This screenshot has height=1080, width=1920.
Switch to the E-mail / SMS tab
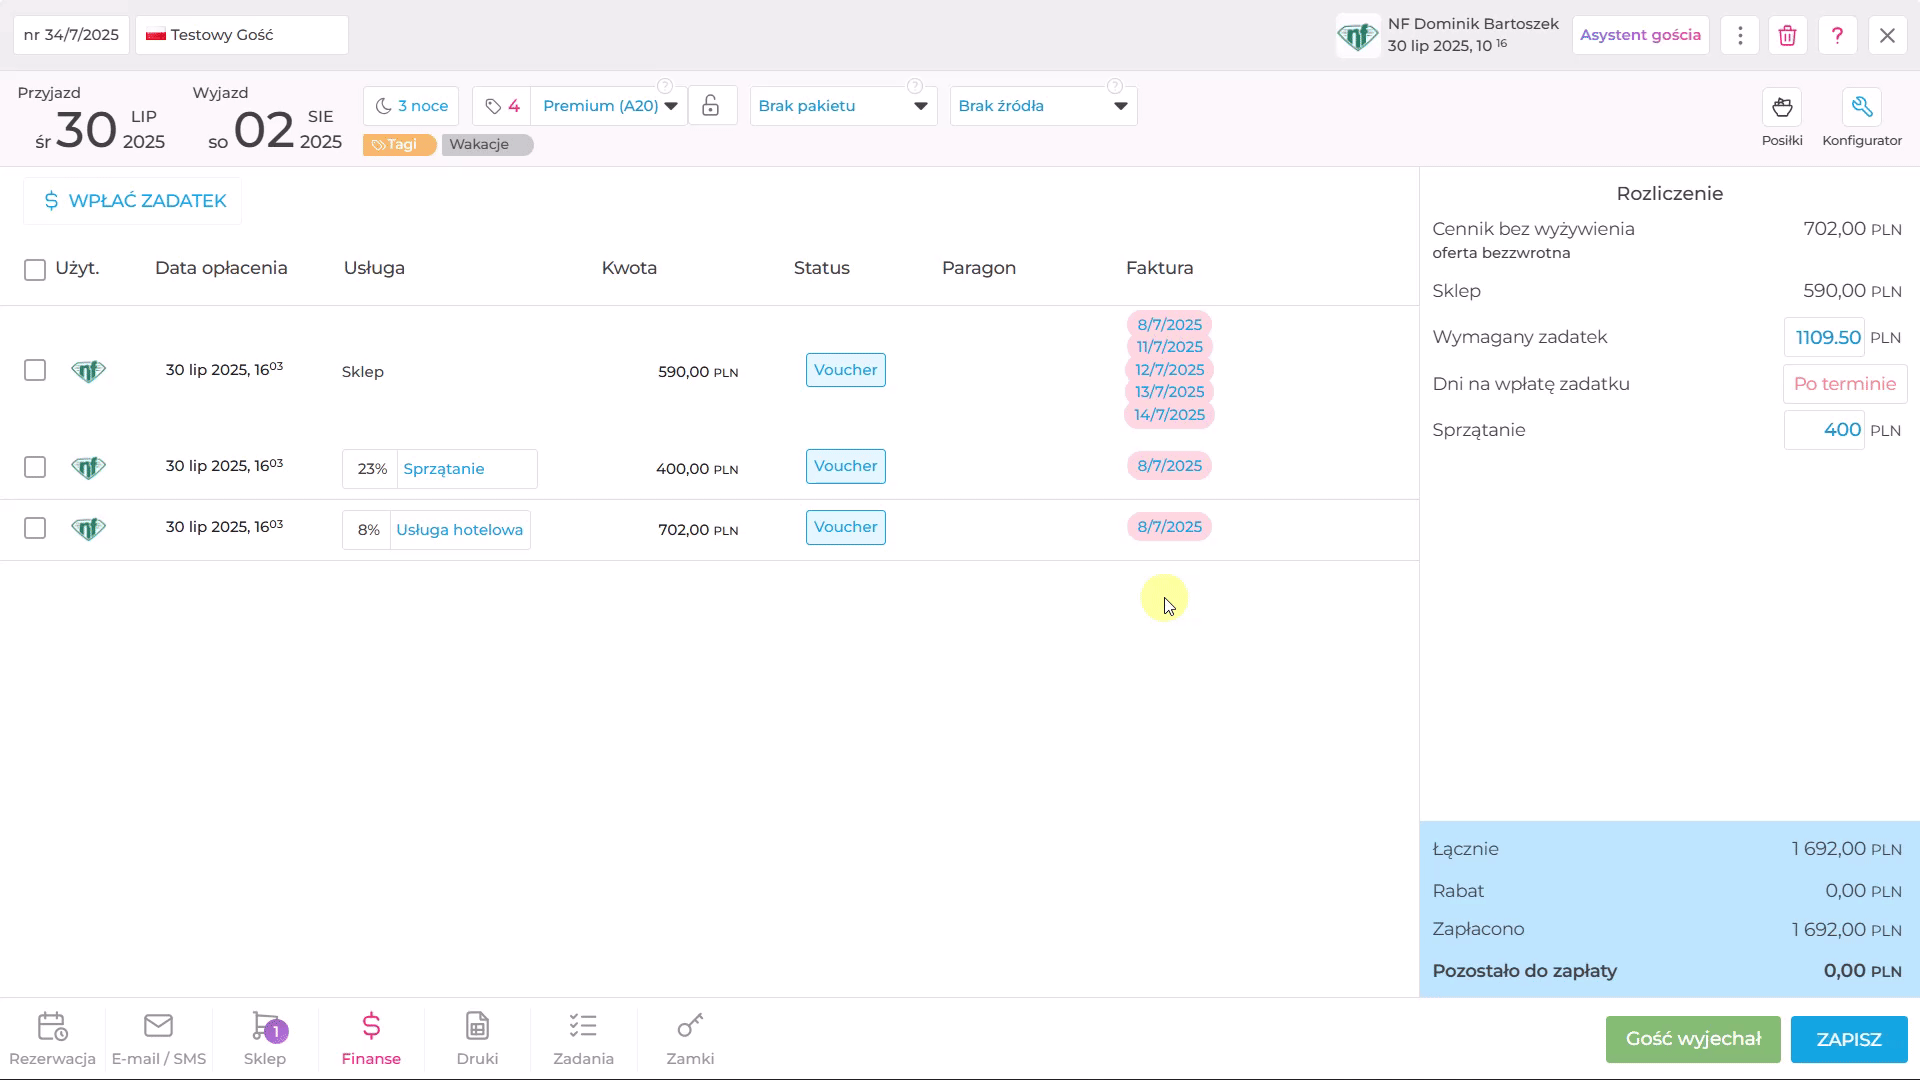[x=159, y=1039]
